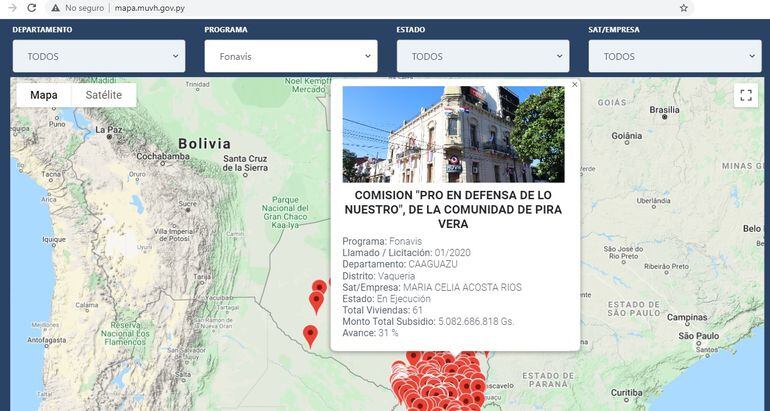Open the DEPARTAMENTO dropdown
770x411 pixels.
(x=99, y=56)
